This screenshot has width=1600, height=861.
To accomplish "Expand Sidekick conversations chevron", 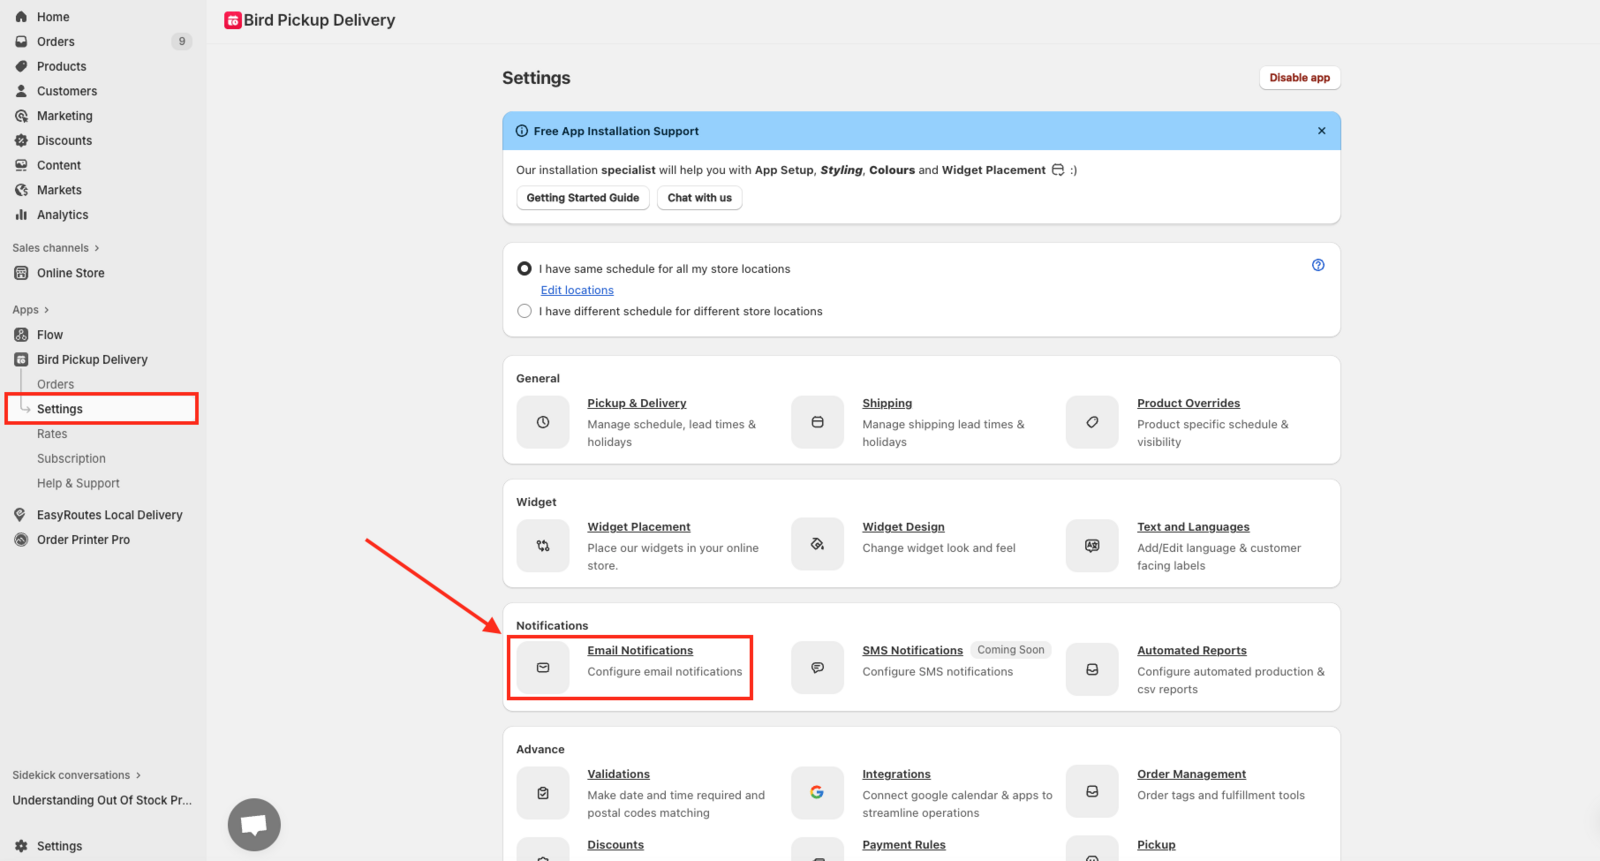I will point(138,775).
